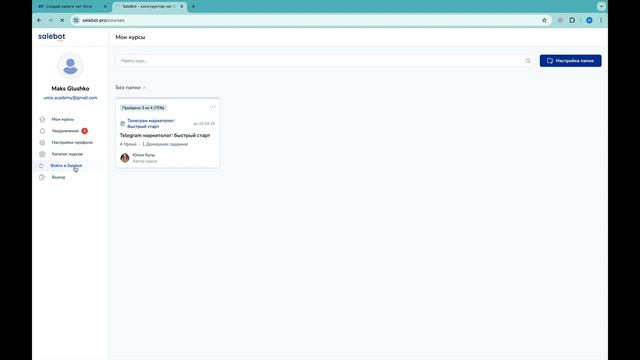Open Настройки профиля in the sidebar

point(72,142)
